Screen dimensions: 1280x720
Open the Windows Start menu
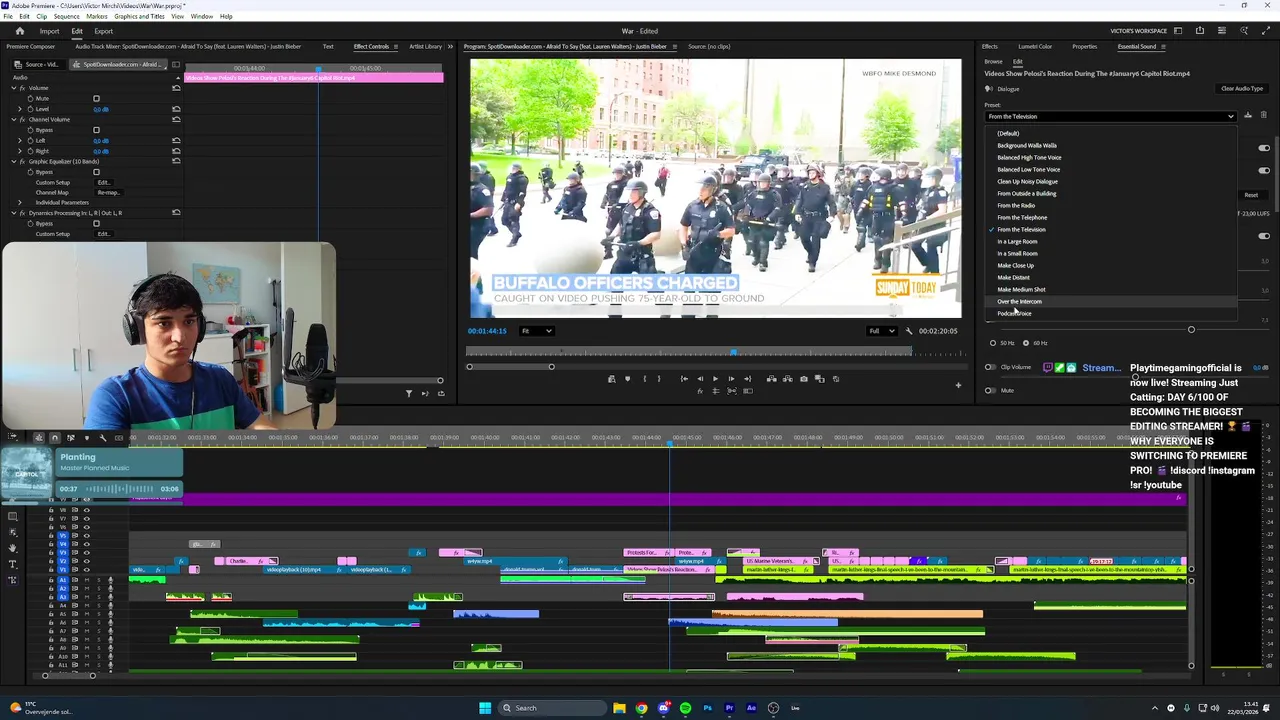coord(485,708)
